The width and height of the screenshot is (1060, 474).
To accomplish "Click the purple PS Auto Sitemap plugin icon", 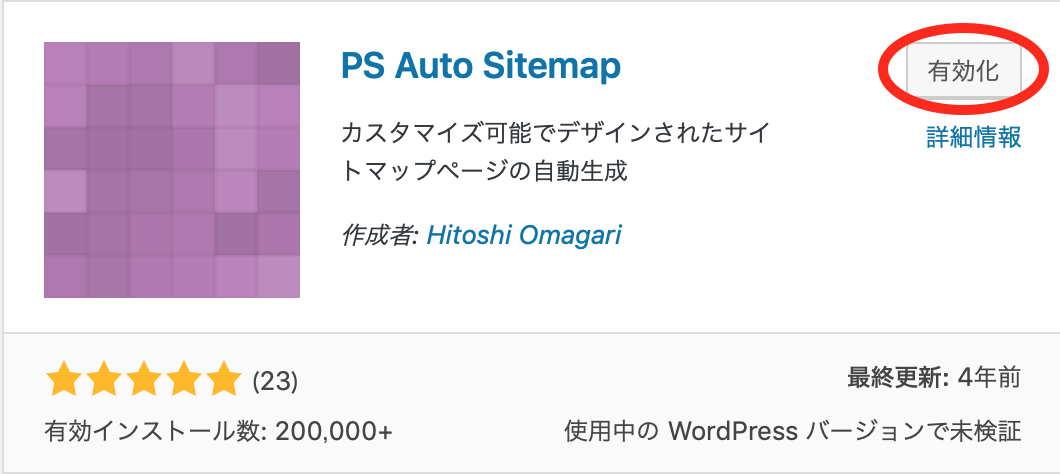I will pyautogui.click(x=172, y=170).
